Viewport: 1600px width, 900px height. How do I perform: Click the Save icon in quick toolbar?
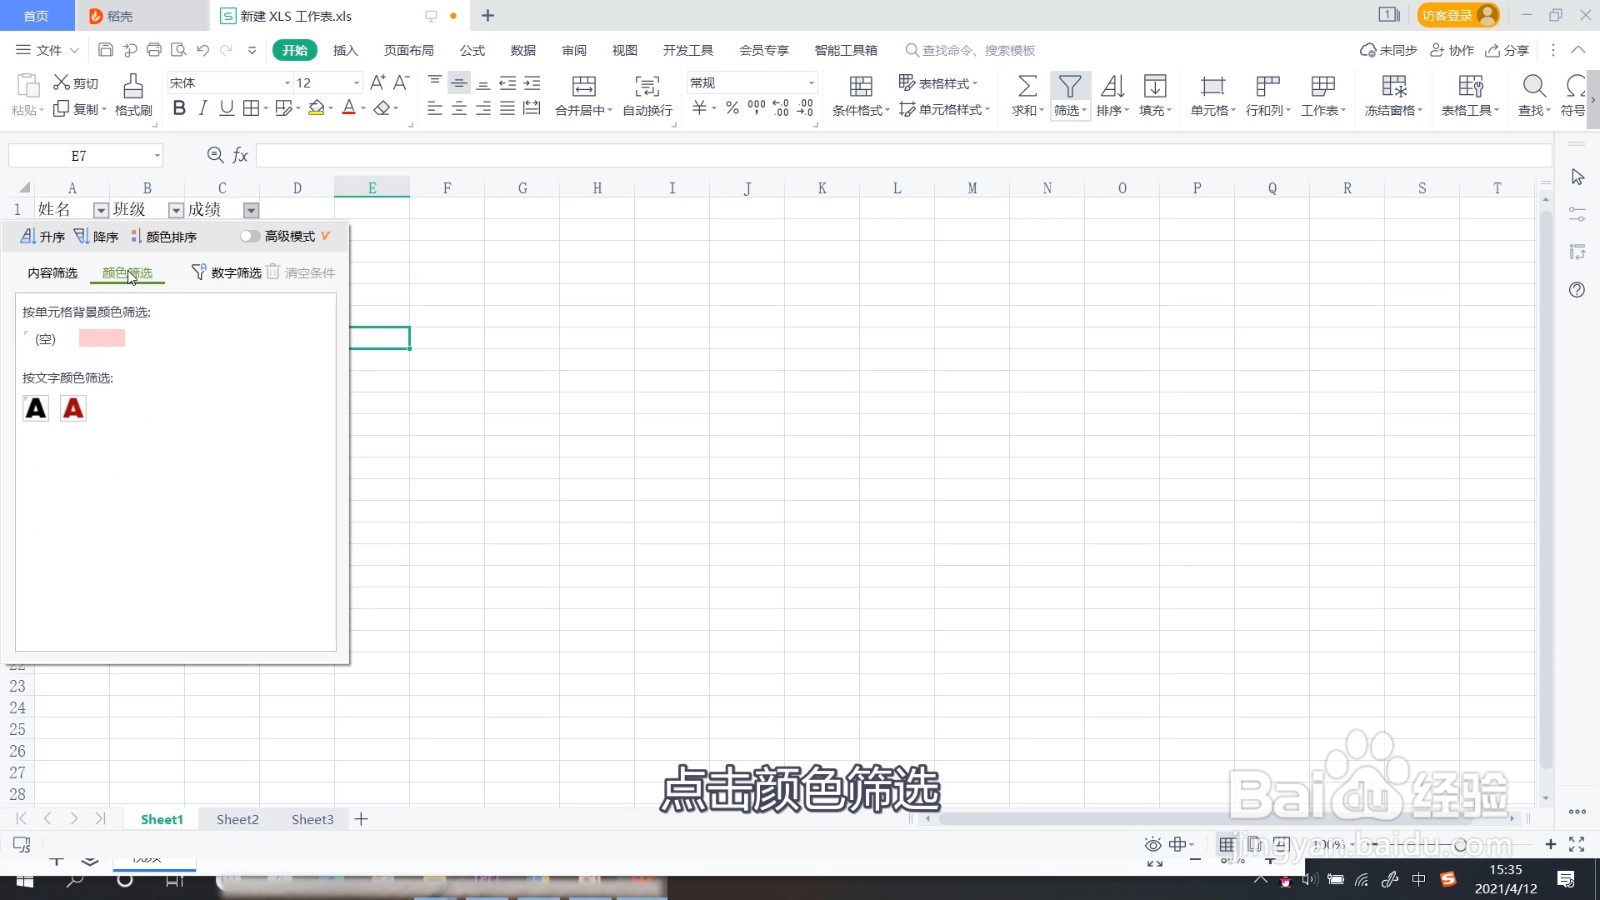coord(106,50)
